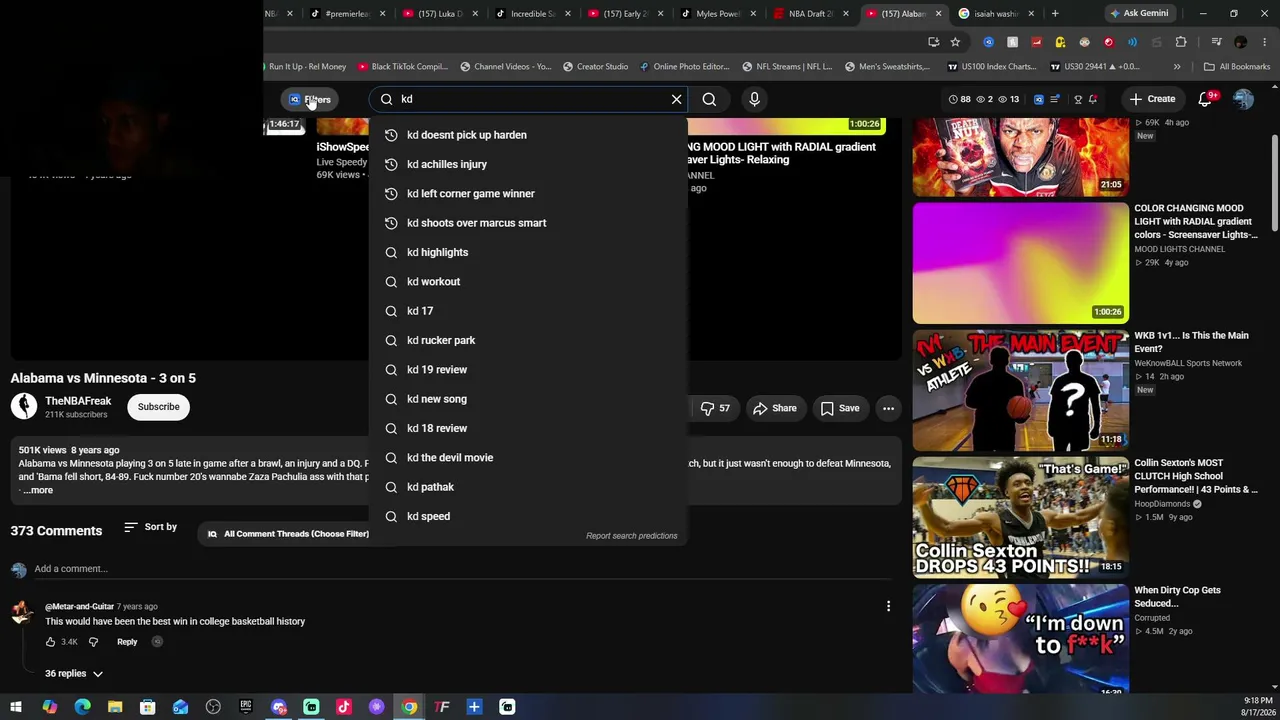Choose the "kd the devil movie" suggestion
1280x720 pixels.
[528, 458]
